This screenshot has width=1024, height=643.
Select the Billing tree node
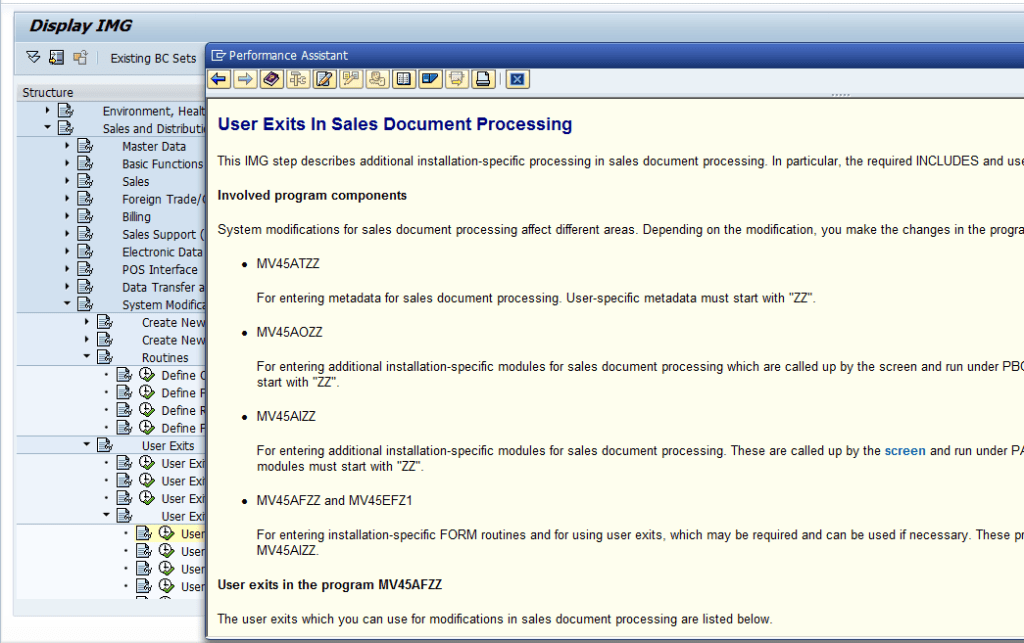(136, 216)
